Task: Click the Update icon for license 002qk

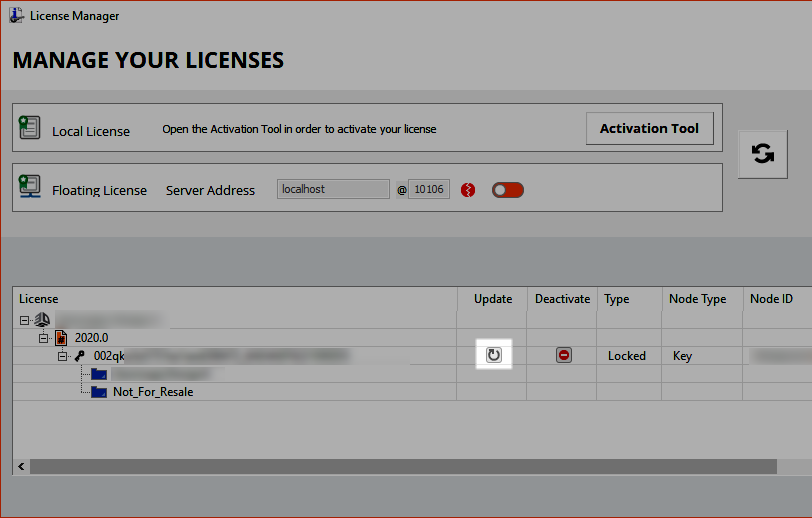Action: point(493,355)
